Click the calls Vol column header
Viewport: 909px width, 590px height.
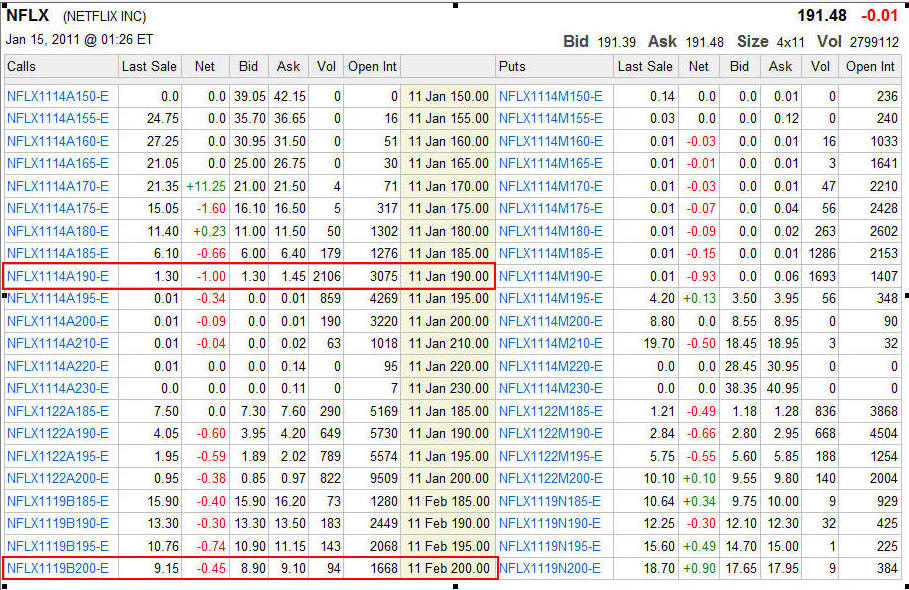[326, 67]
